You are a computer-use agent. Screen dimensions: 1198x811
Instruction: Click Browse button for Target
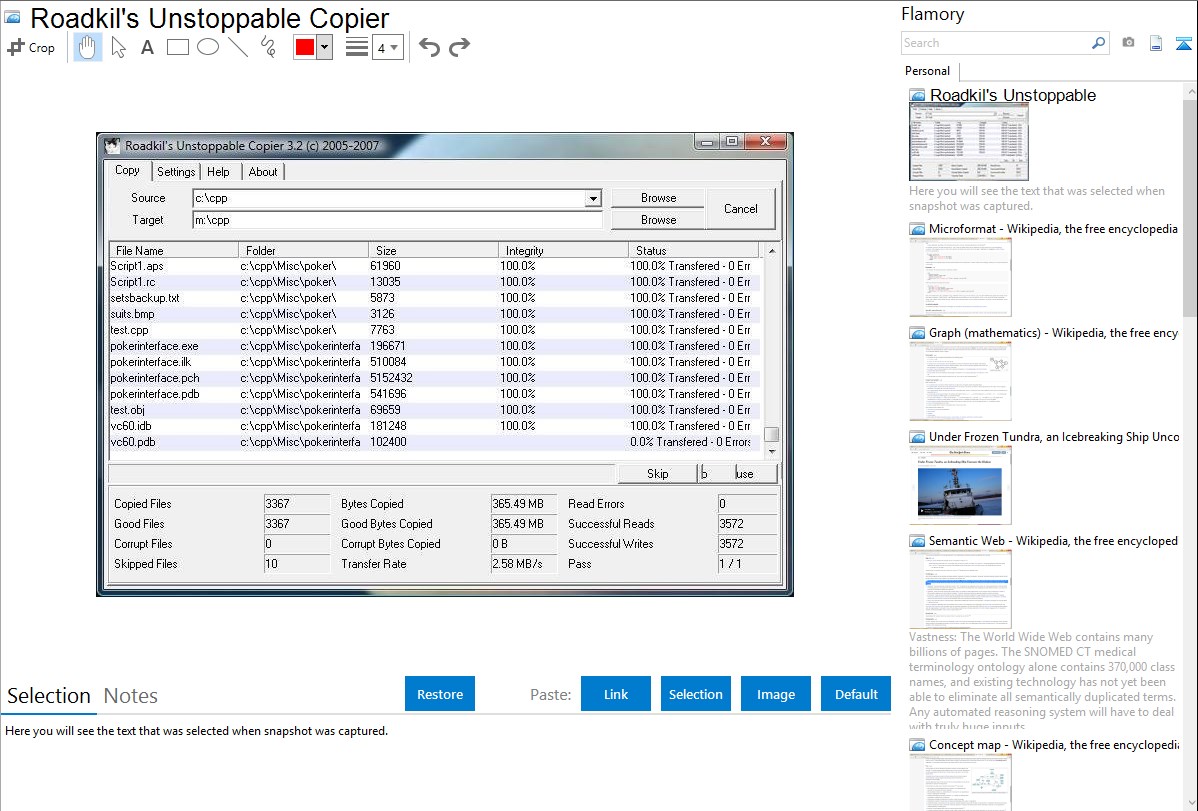(x=659, y=220)
